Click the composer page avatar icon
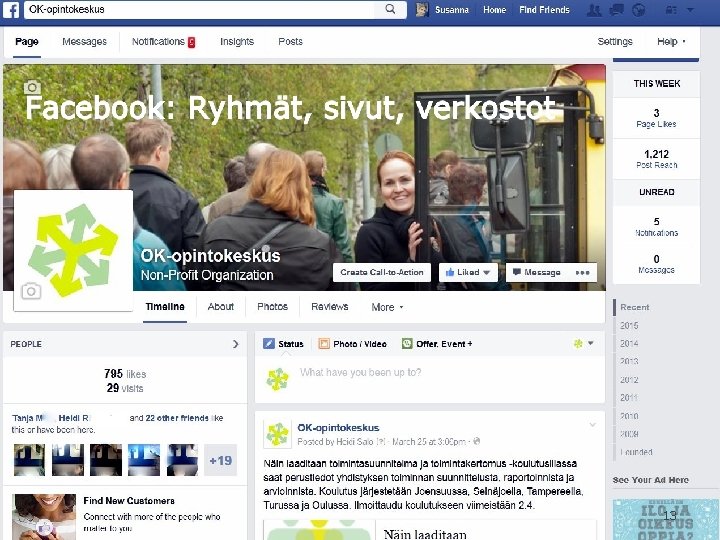The width and height of the screenshot is (720, 540). click(x=277, y=379)
